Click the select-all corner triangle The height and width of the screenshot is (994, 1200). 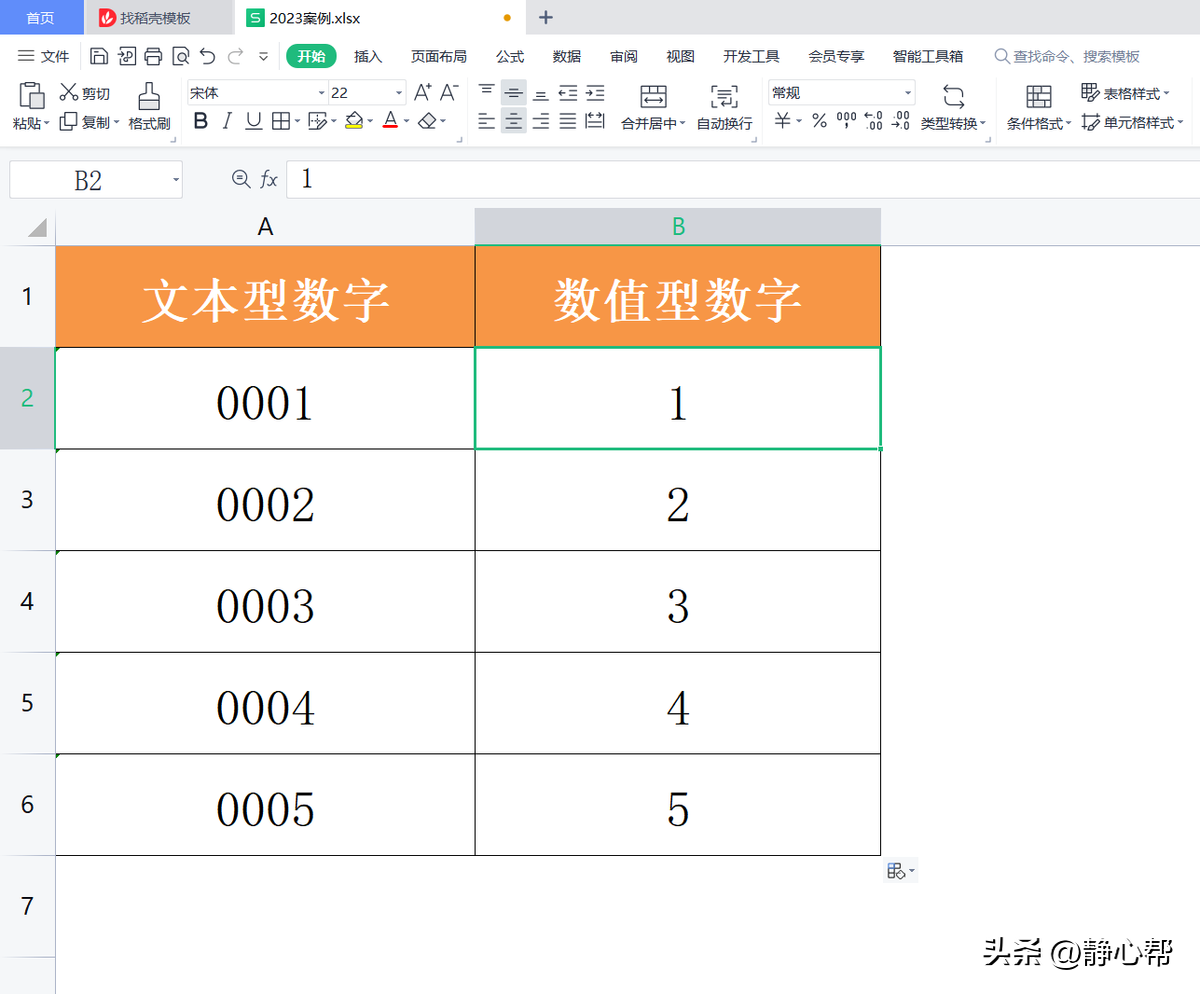coord(37,227)
